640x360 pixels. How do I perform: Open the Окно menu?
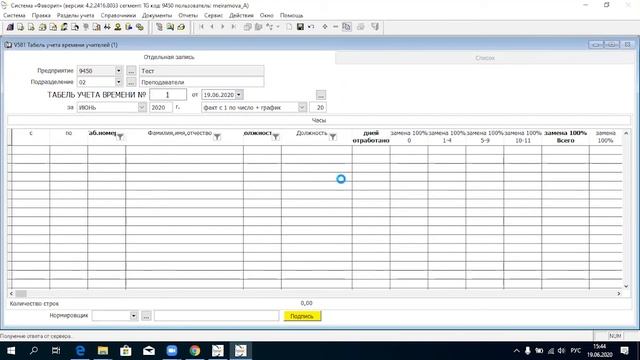267,15
